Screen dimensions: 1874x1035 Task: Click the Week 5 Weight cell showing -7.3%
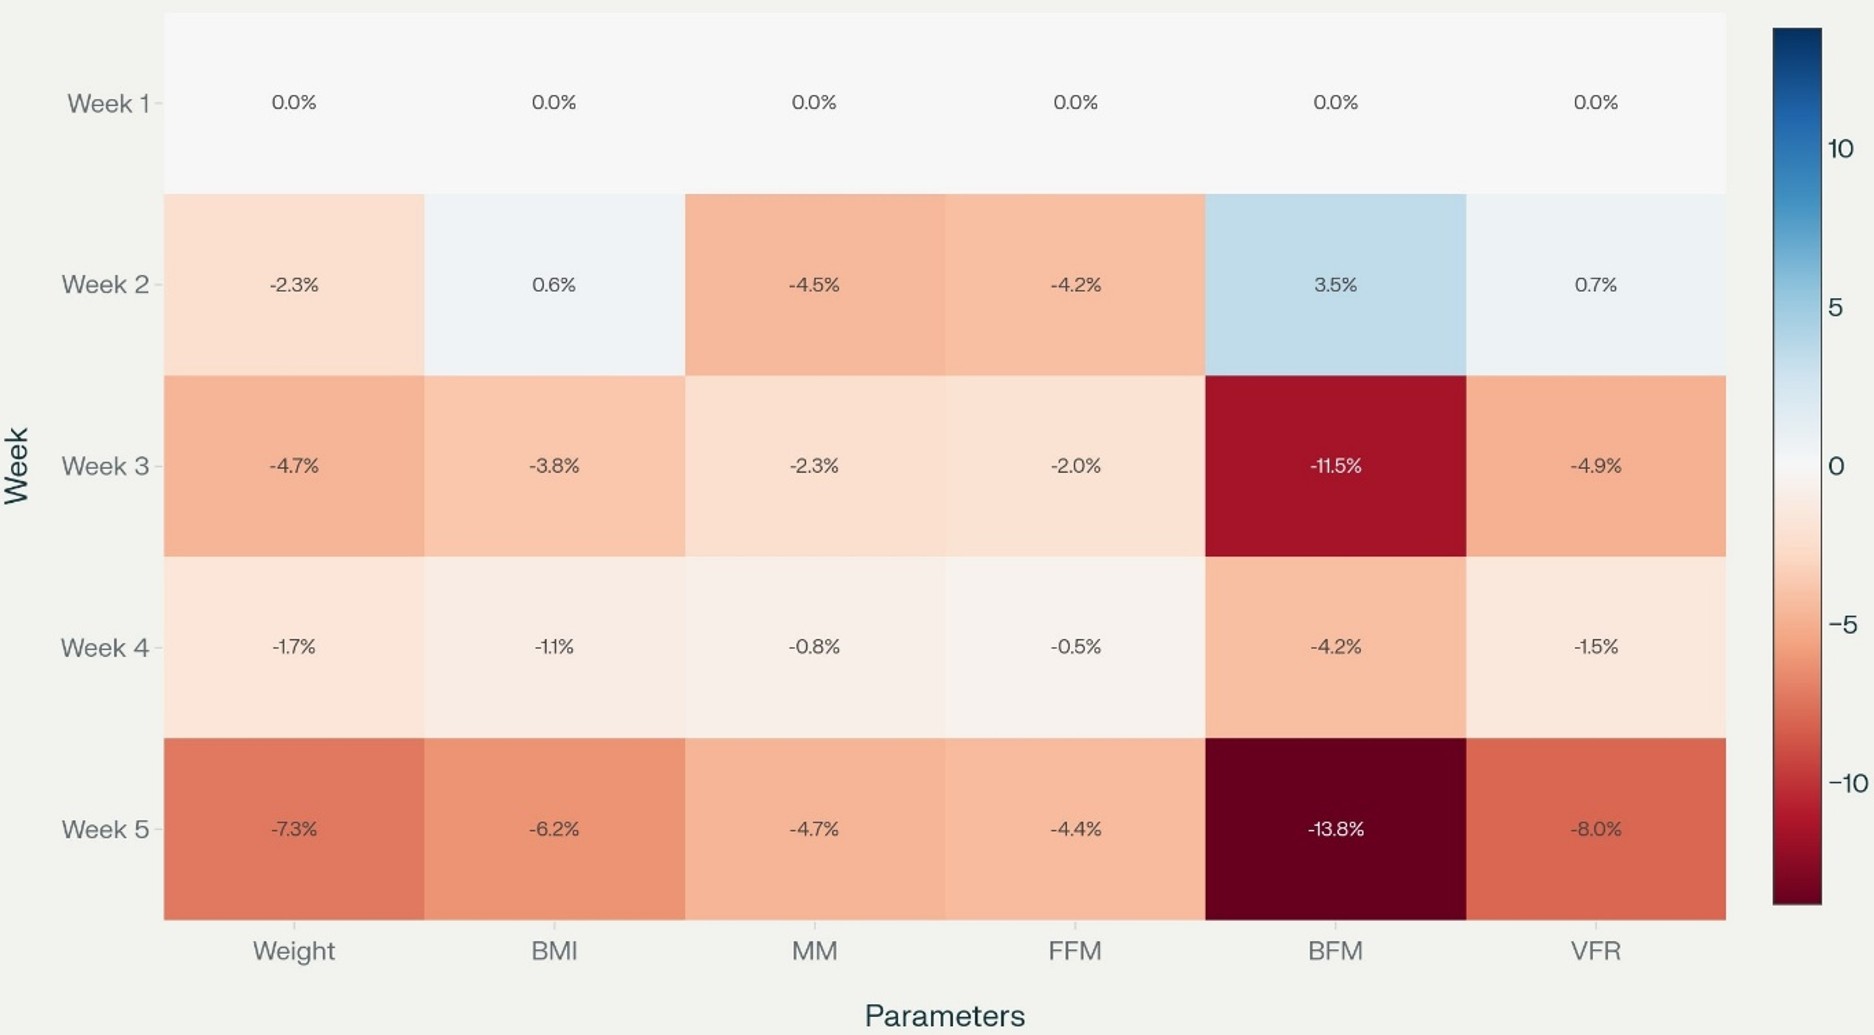click(x=294, y=829)
